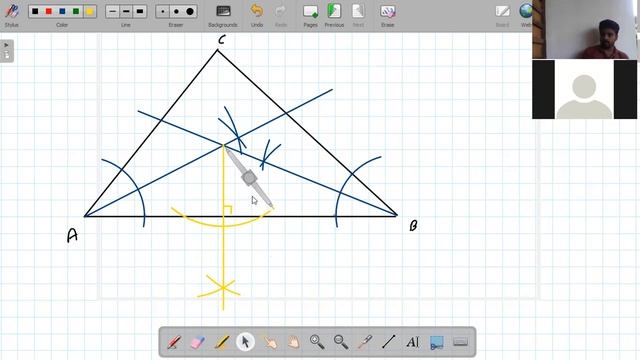Select the black color swatch

point(35,11)
